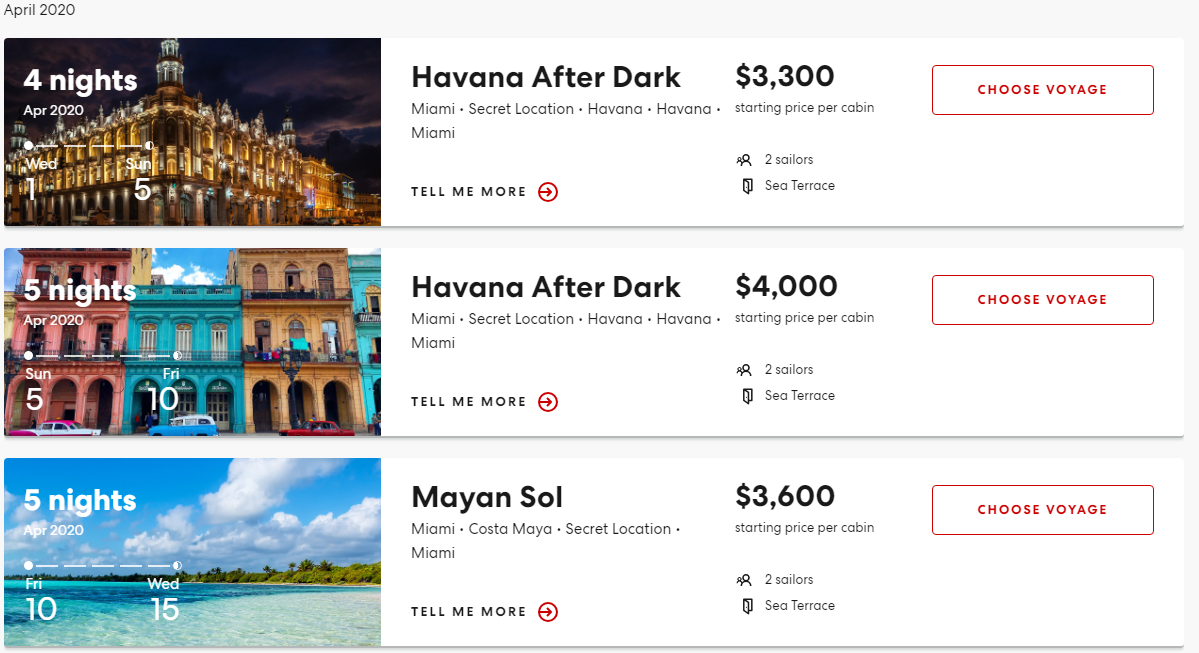Choose the Mayan Sol voyage
Image resolution: width=1199 pixels, height=653 pixels.
tap(1042, 510)
